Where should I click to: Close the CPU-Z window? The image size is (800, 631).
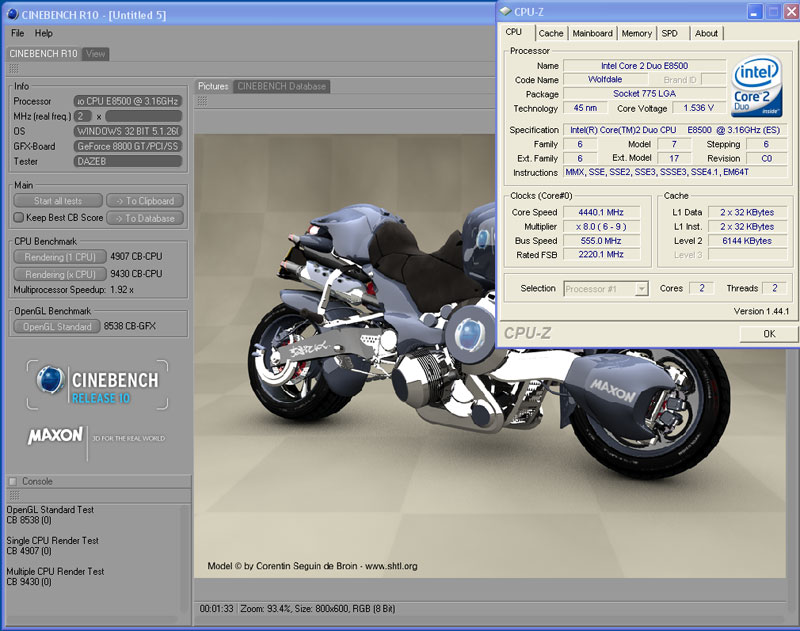pos(791,11)
